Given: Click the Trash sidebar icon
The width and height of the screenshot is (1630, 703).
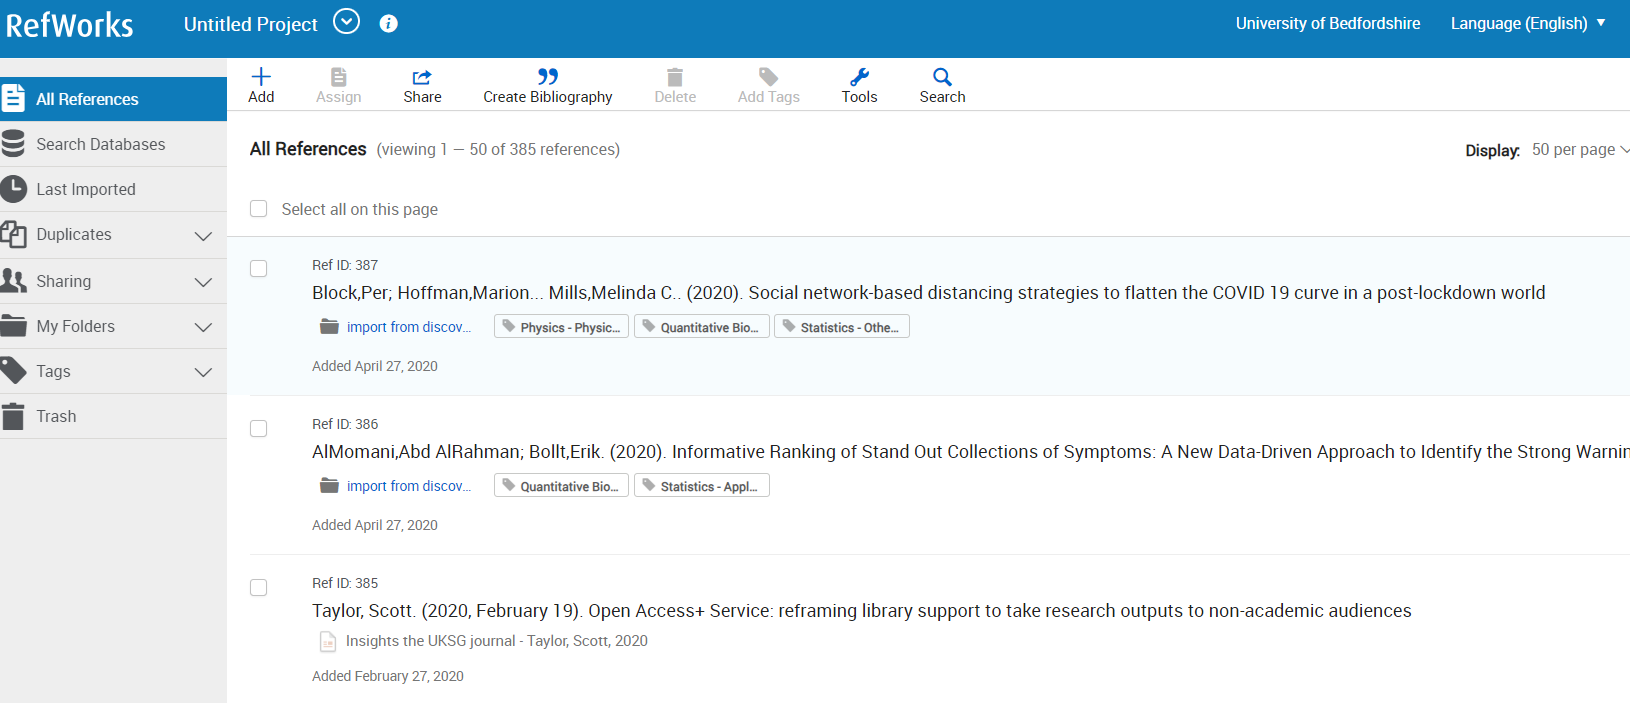Looking at the screenshot, I should [x=13, y=416].
